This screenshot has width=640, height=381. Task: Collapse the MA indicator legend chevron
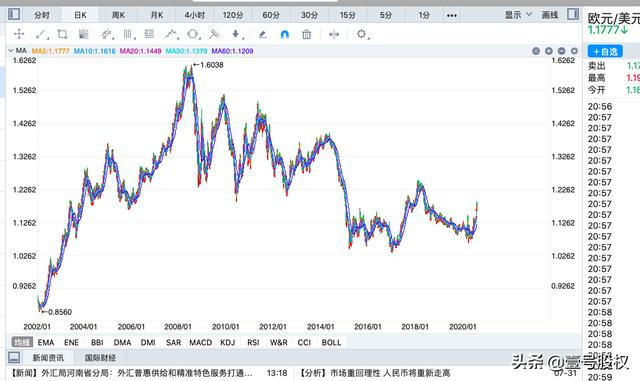11,51
